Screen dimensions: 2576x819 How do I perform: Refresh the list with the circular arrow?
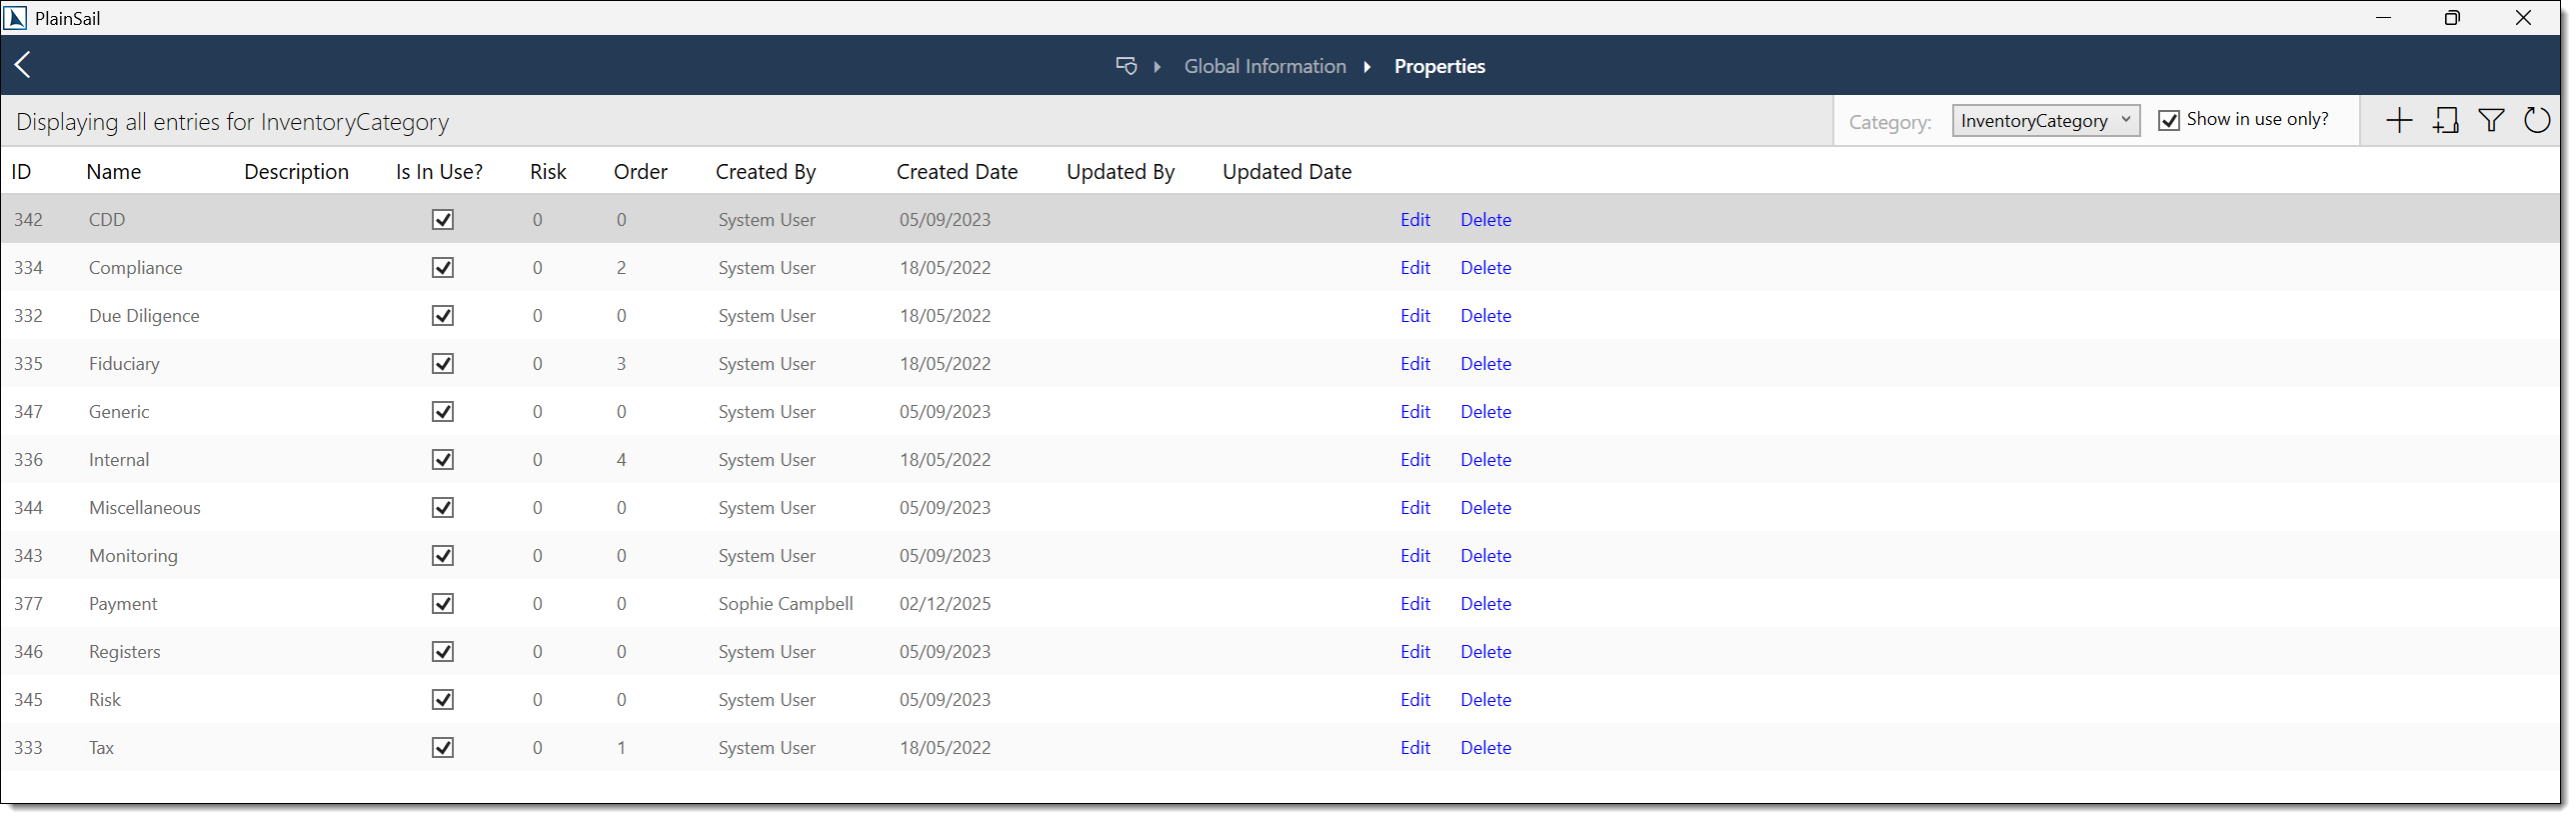click(x=2537, y=121)
